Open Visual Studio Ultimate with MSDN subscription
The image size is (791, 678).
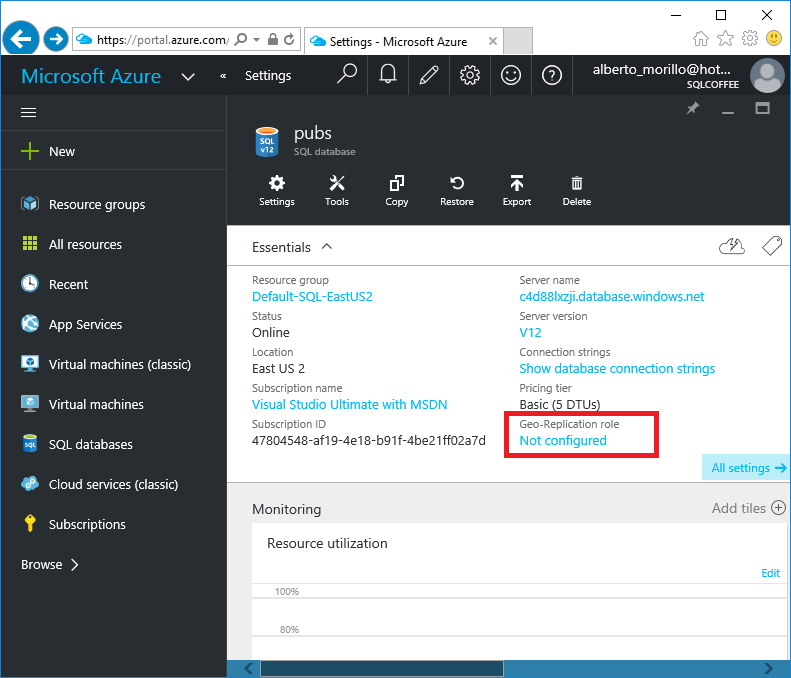(x=349, y=405)
